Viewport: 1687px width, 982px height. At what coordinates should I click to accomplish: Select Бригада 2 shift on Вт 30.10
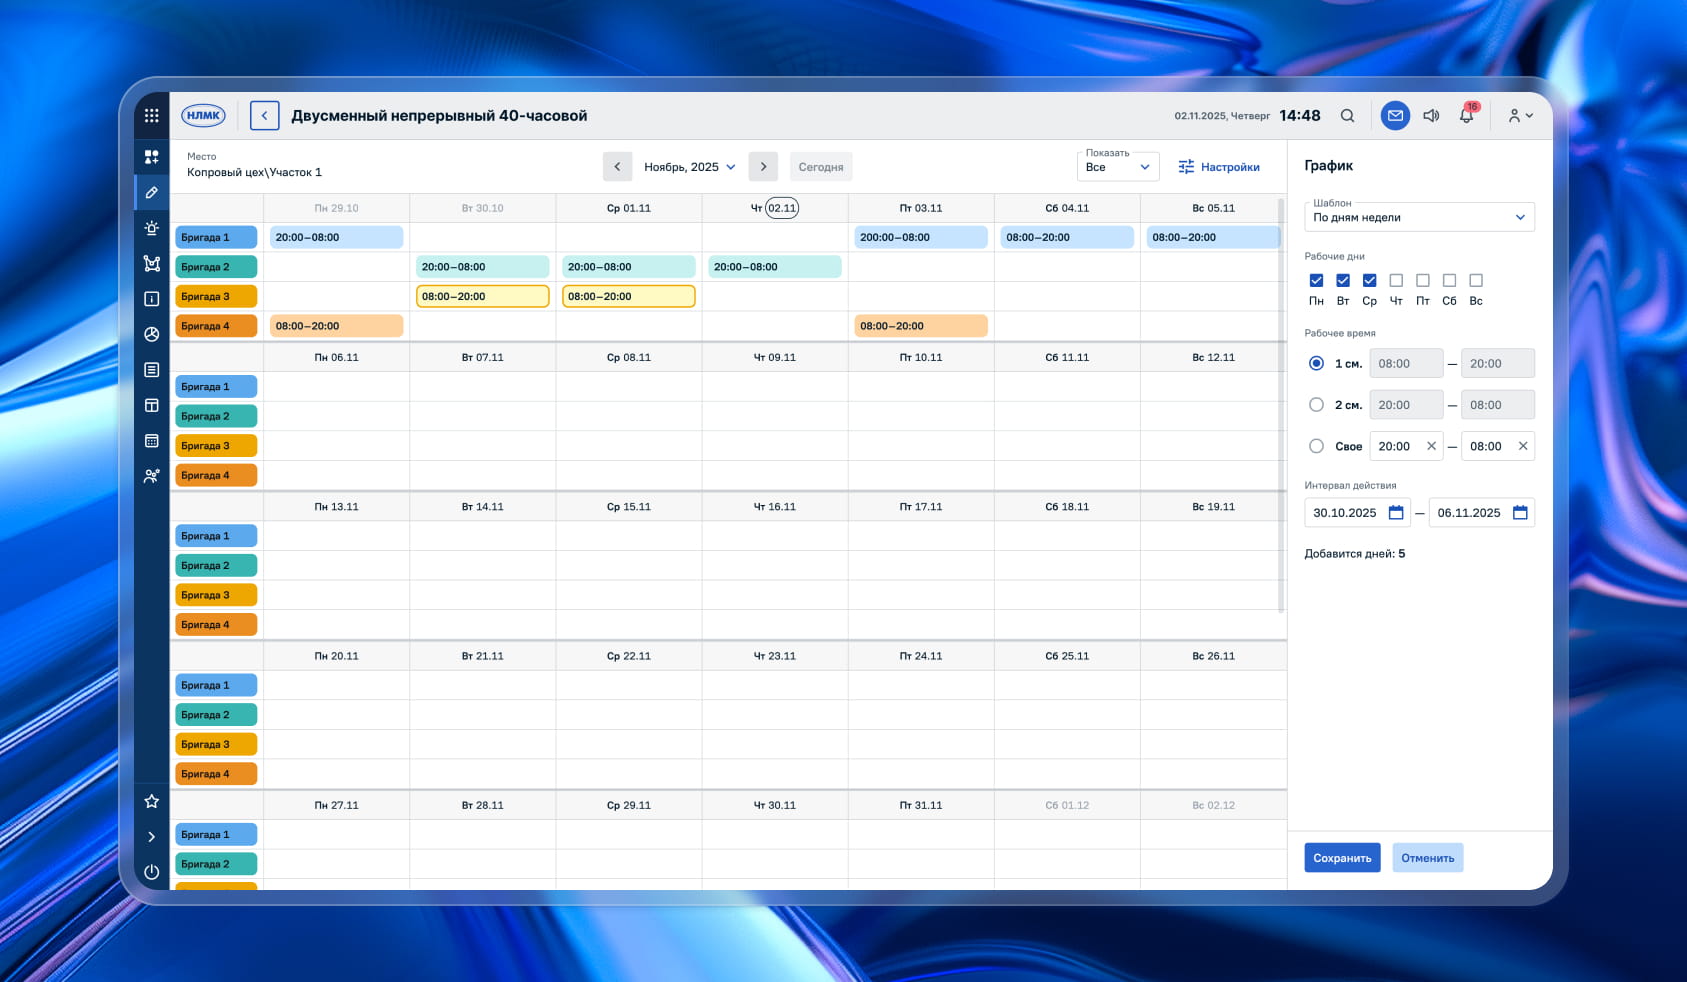[482, 267]
